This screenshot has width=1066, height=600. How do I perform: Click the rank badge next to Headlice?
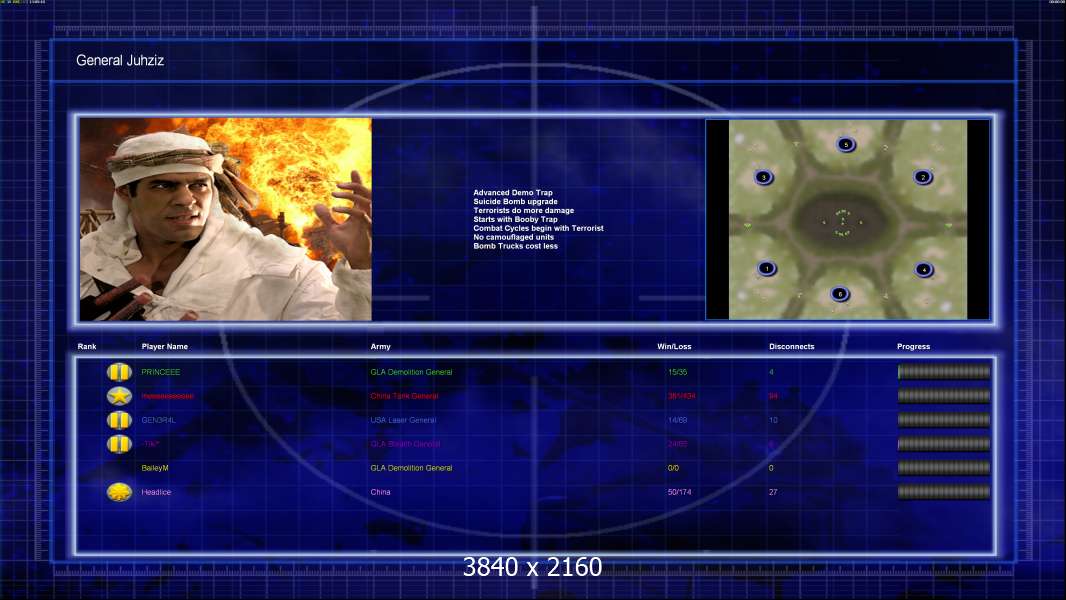click(119, 492)
